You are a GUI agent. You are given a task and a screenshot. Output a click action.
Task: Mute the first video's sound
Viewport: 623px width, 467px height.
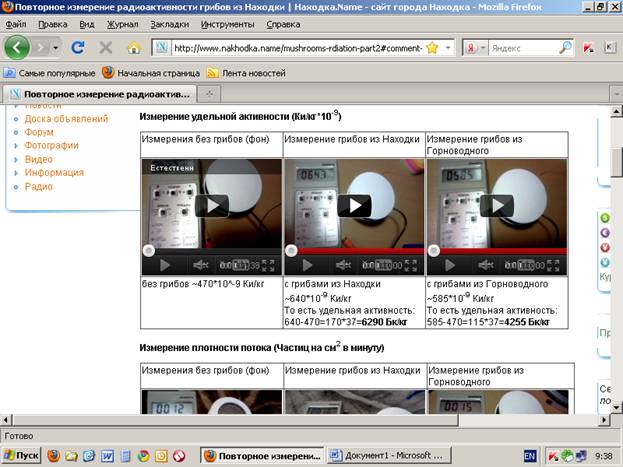click(x=200, y=265)
